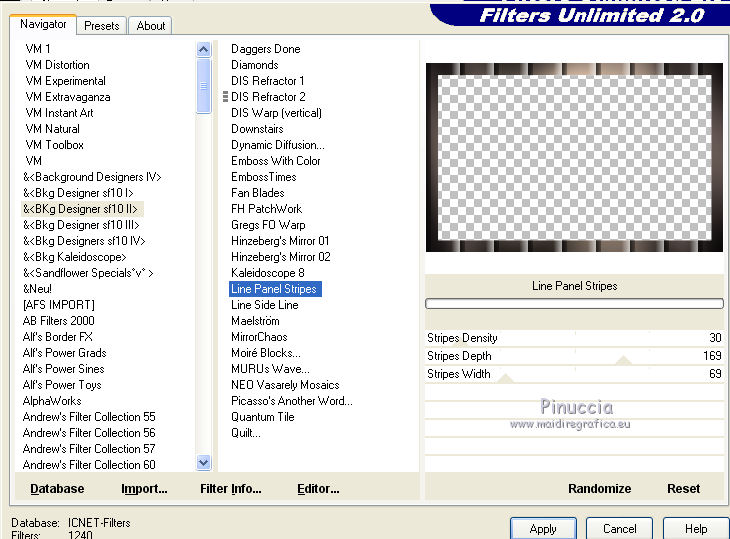
Task: Reset the filter parameters
Action: tap(683, 489)
